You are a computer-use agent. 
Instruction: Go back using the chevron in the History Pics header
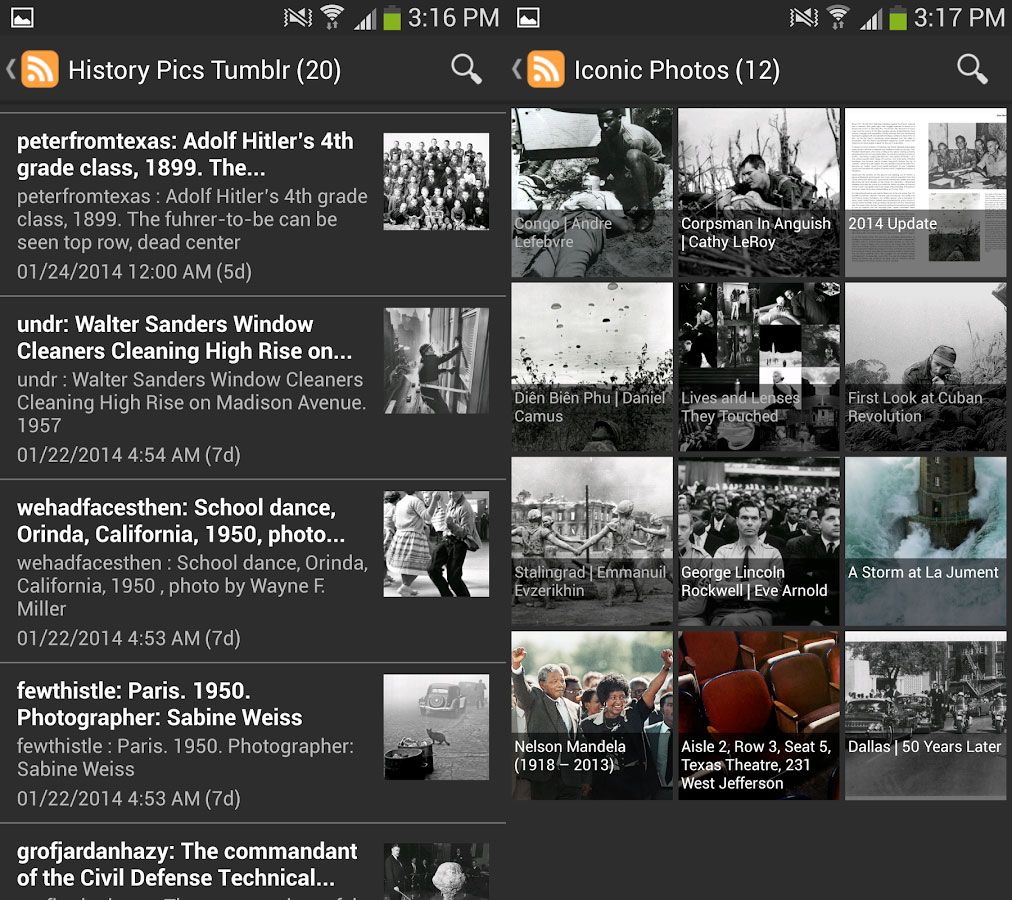click(x=11, y=69)
